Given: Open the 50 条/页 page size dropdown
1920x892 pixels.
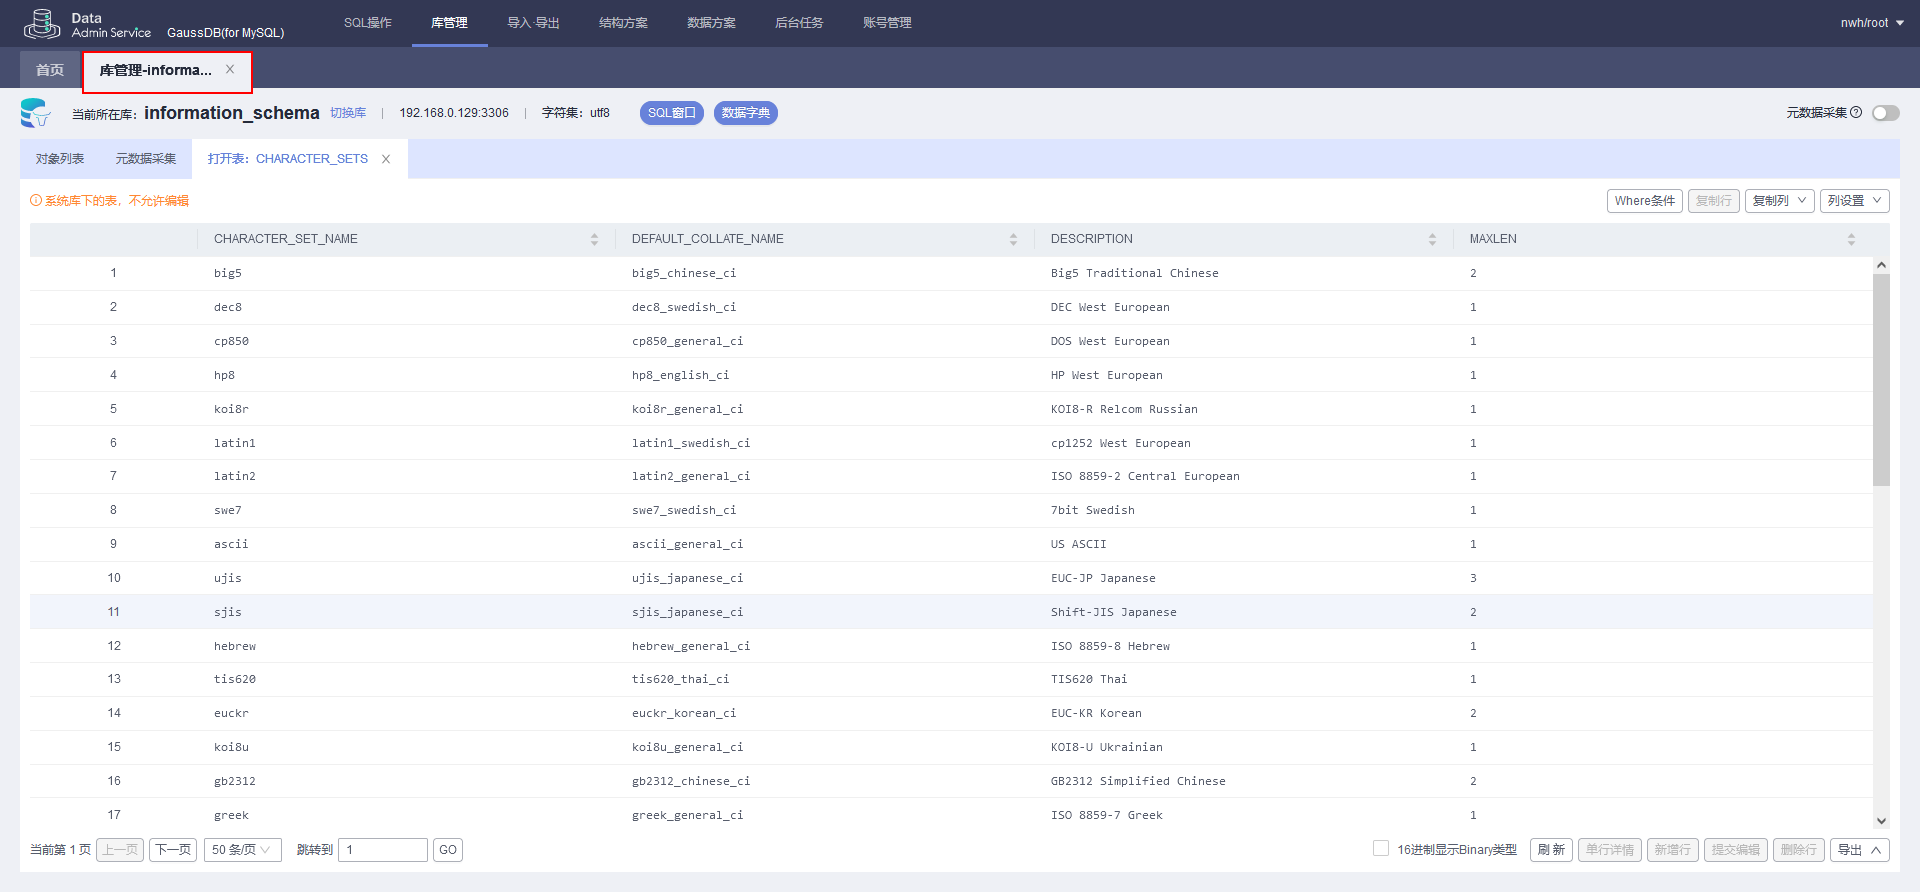Looking at the screenshot, I should (243, 850).
